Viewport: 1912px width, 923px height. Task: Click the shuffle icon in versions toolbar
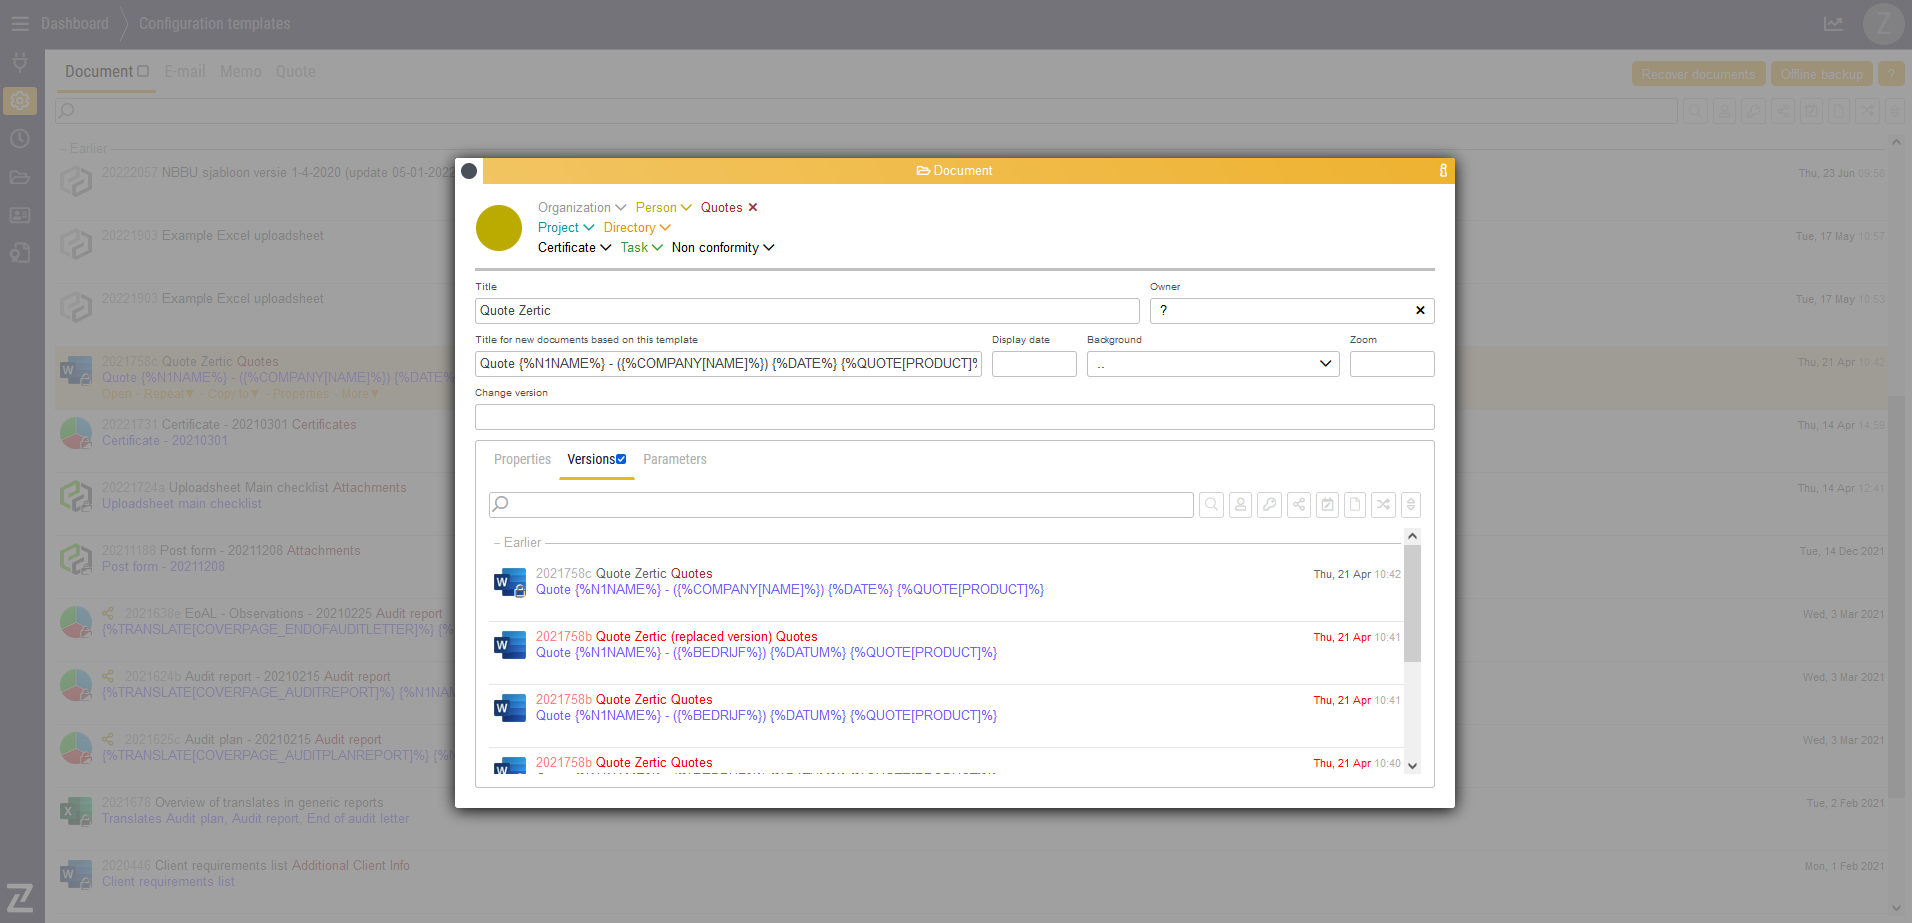pyautogui.click(x=1383, y=505)
